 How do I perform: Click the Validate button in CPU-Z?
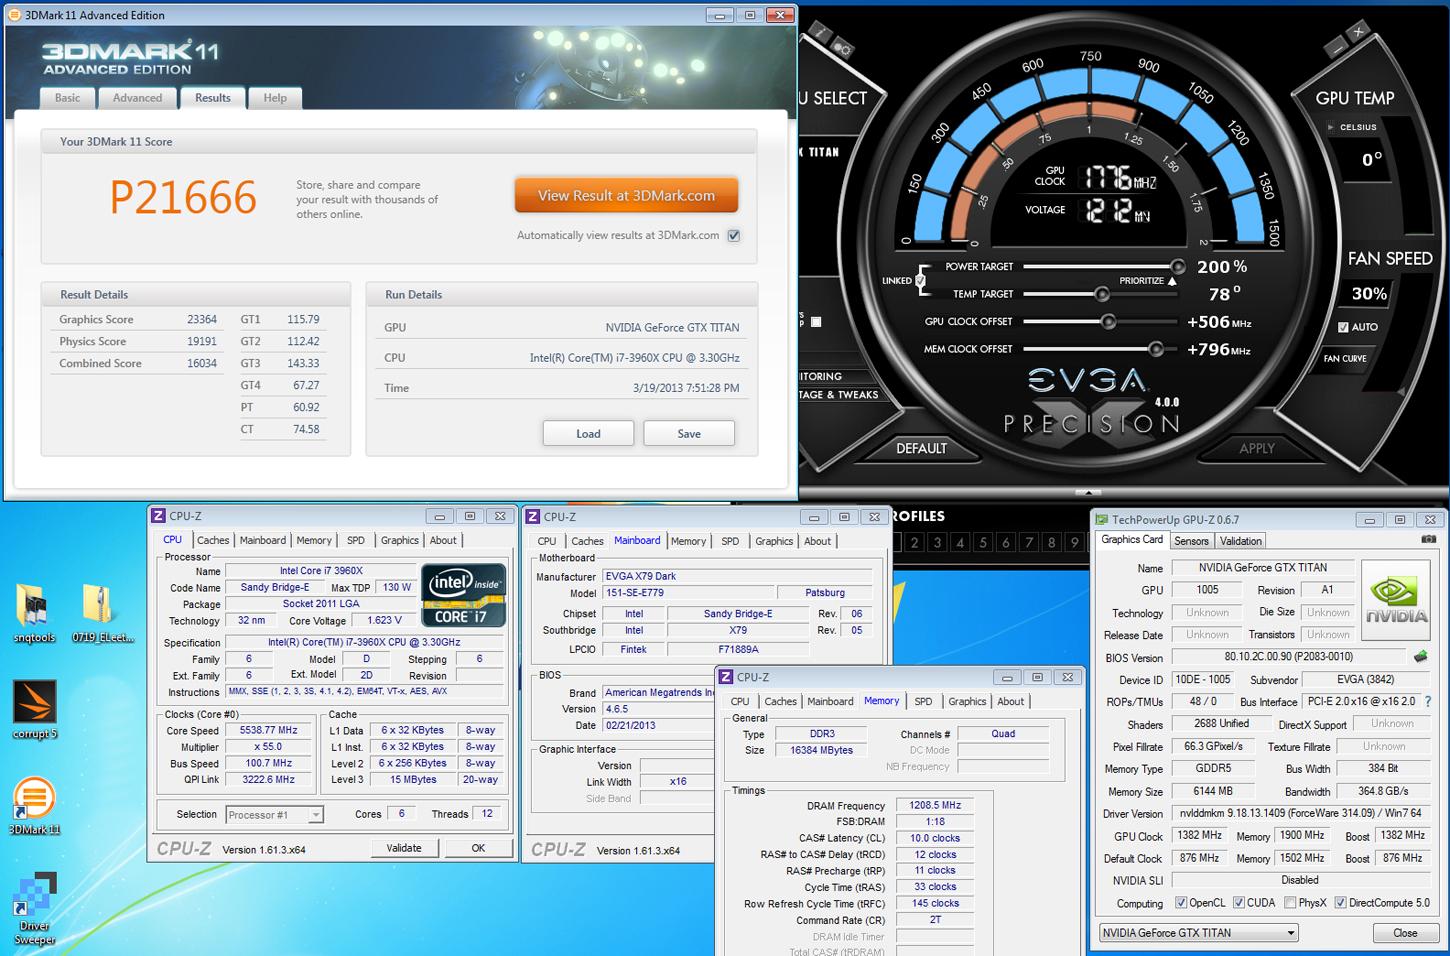pyautogui.click(x=404, y=848)
